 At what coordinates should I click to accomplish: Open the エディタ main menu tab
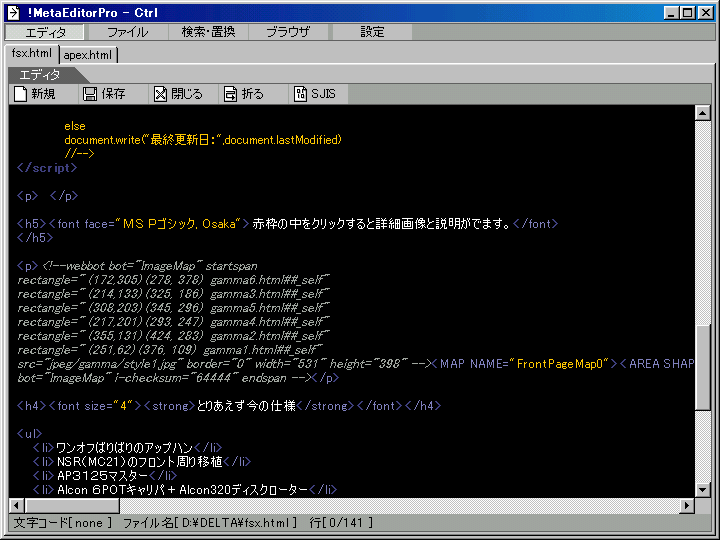pos(45,32)
